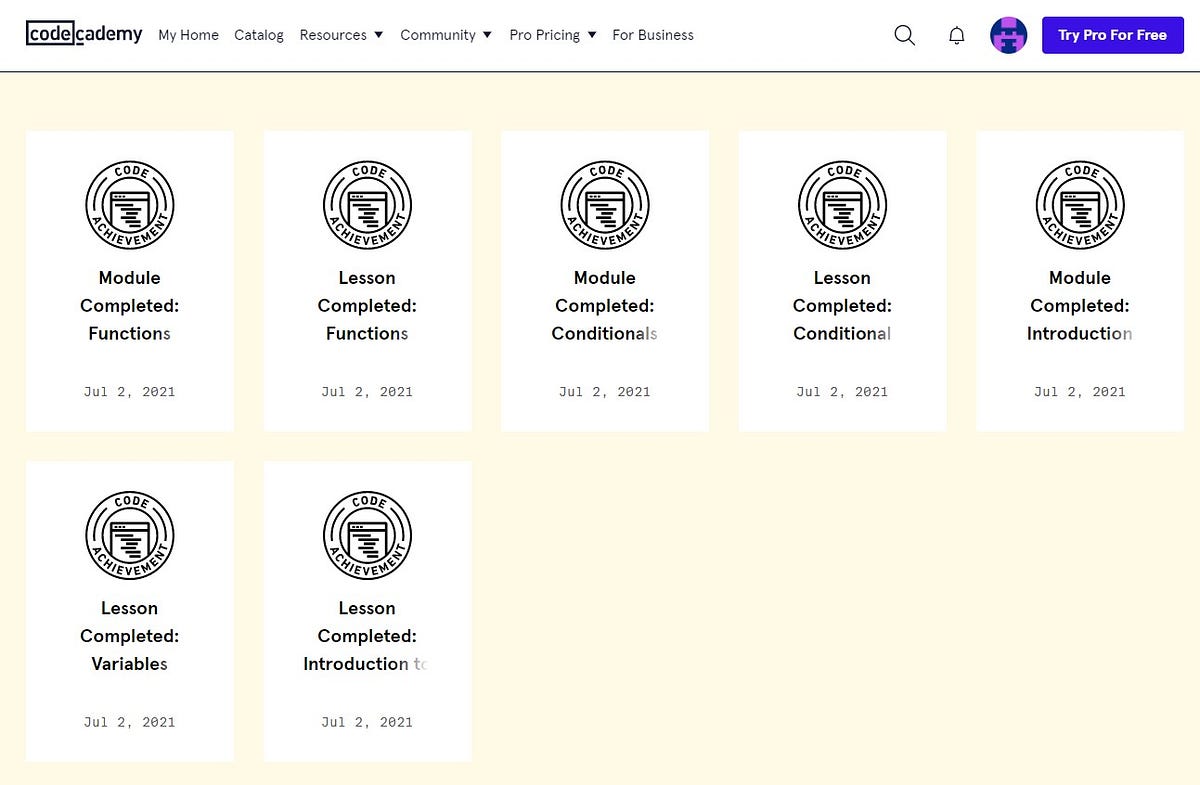This screenshot has width=1200, height=785.
Task: Open the search magnifier
Action: point(904,35)
